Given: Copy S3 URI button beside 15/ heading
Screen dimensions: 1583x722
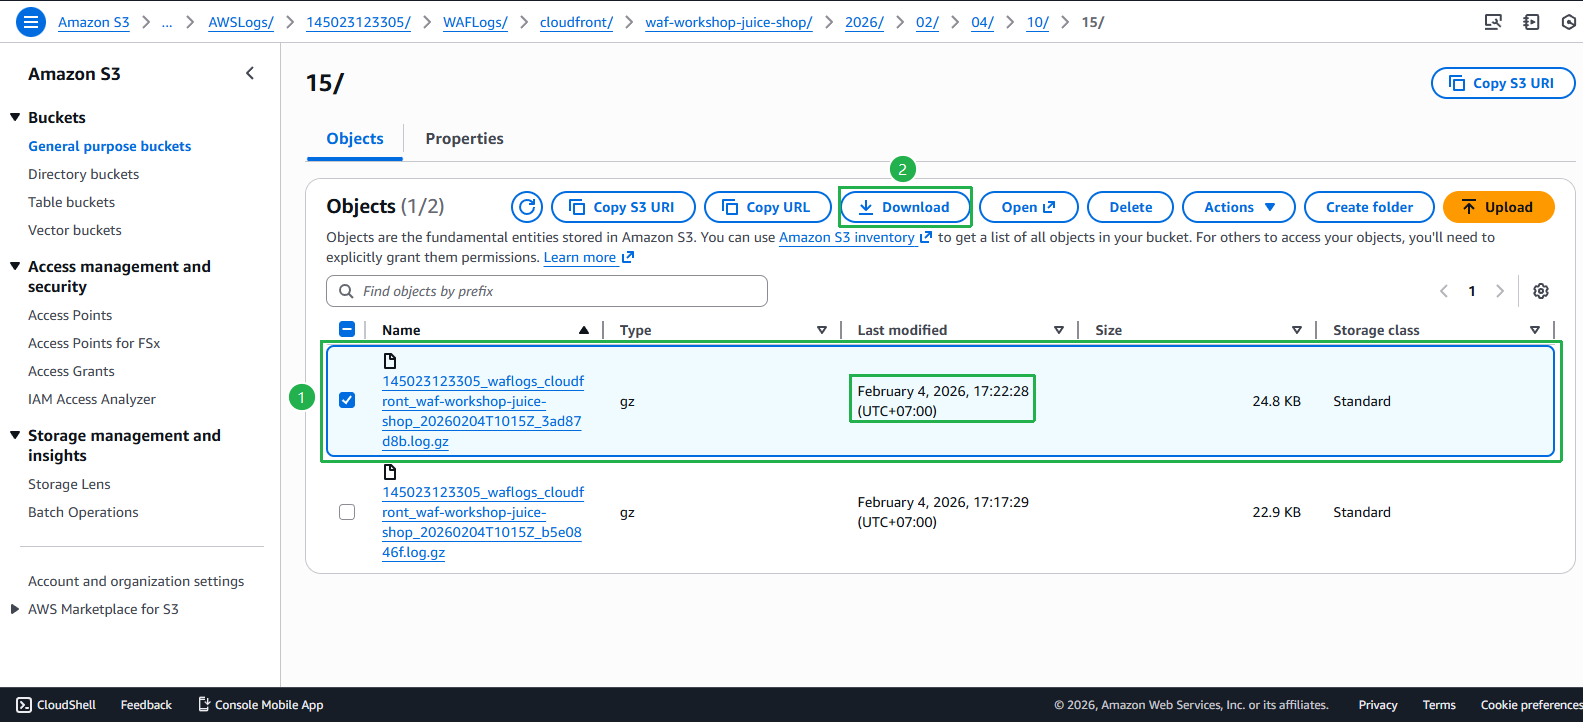Looking at the screenshot, I should click(x=1503, y=83).
